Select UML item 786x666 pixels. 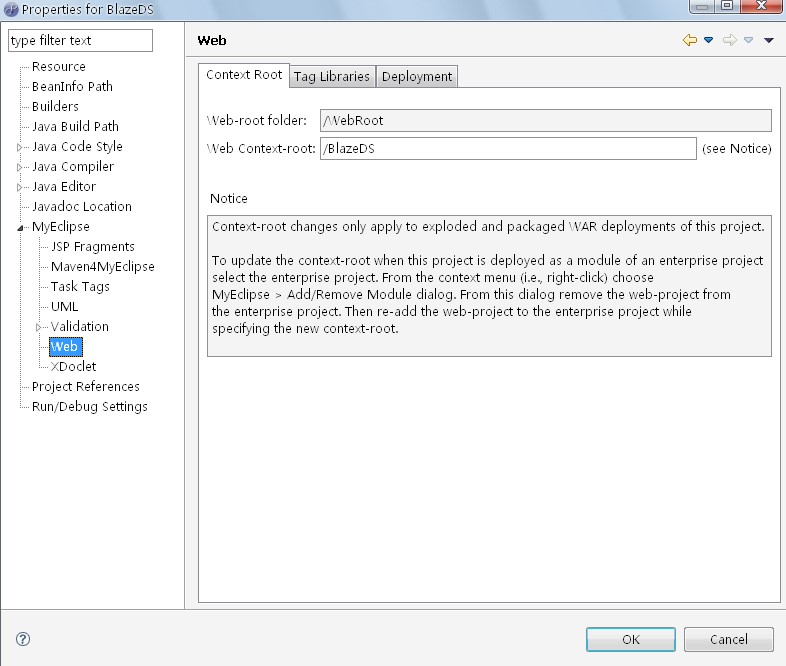[65, 307]
